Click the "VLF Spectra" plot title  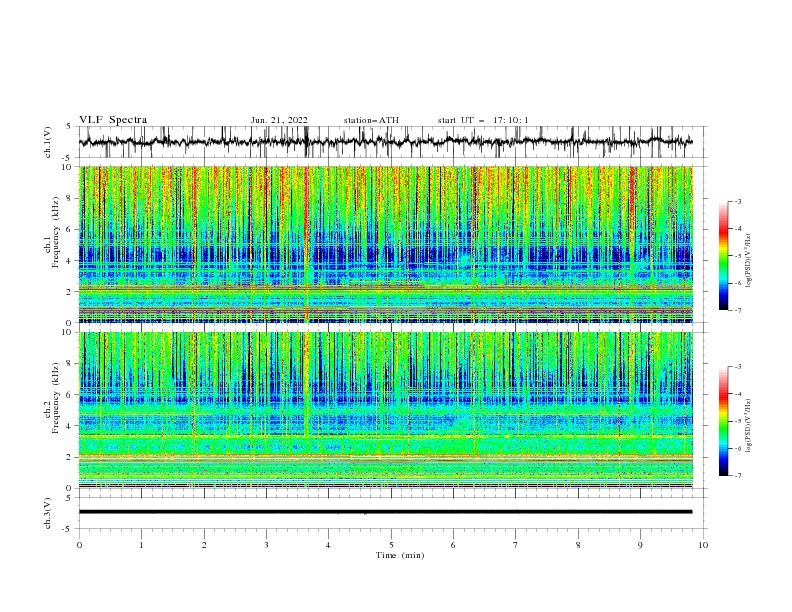[x=113, y=120]
